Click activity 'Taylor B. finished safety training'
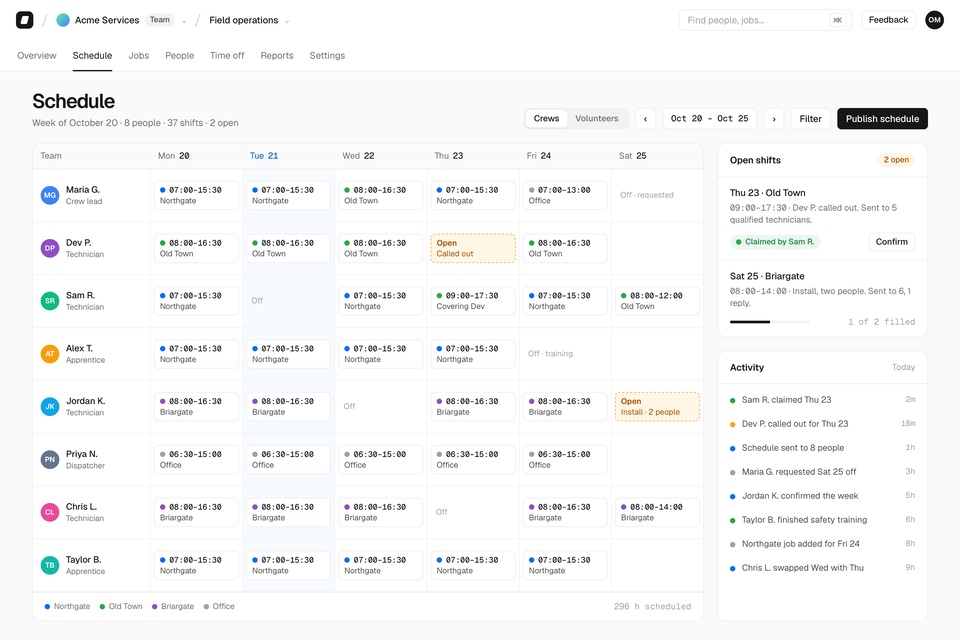The width and height of the screenshot is (960, 640). 822,519
